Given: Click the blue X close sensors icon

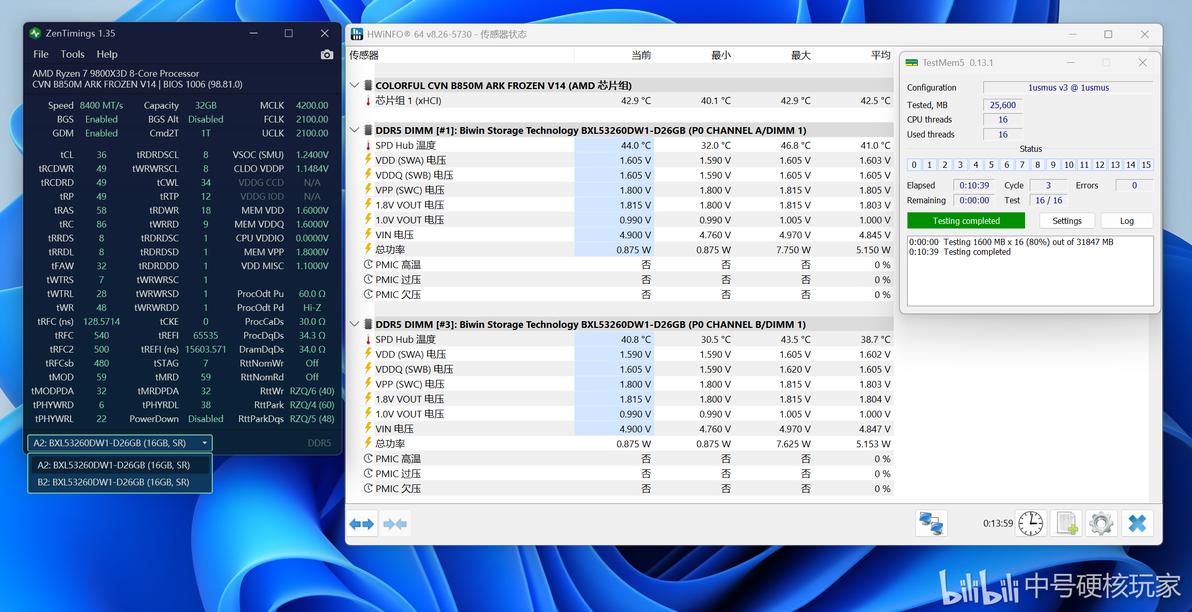Looking at the screenshot, I should coord(1137,523).
